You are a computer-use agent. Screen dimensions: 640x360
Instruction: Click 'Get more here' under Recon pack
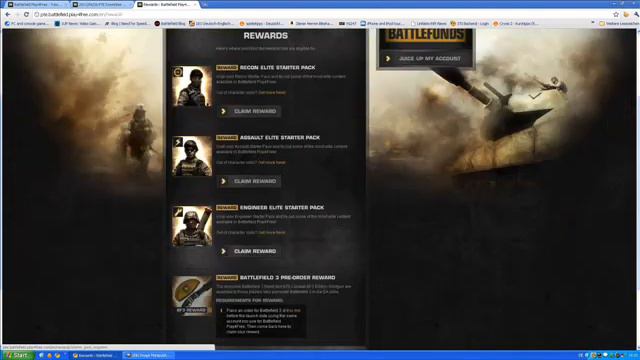click(272, 93)
